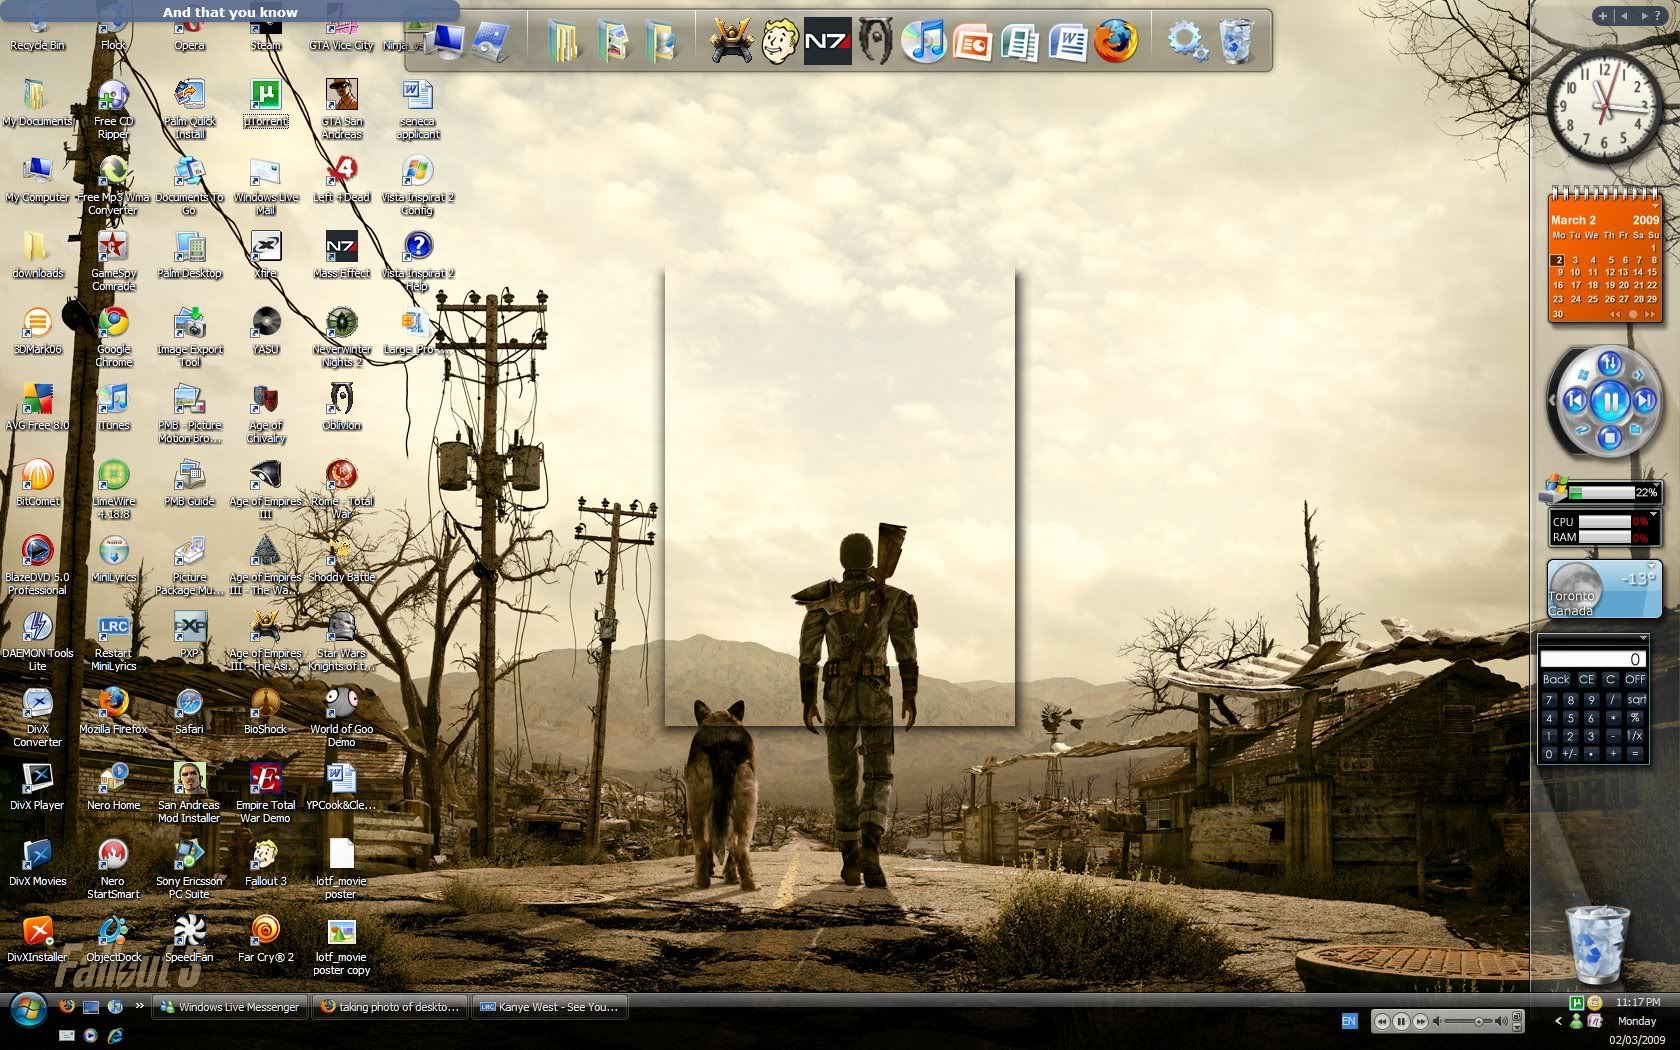The image size is (1680, 1050).
Task: Skip to next track on media gadget
Action: [x=1644, y=402]
